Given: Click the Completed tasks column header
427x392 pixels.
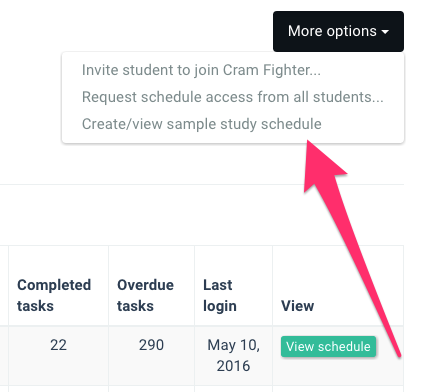Looking at the screenshot, I should point(54,295).
